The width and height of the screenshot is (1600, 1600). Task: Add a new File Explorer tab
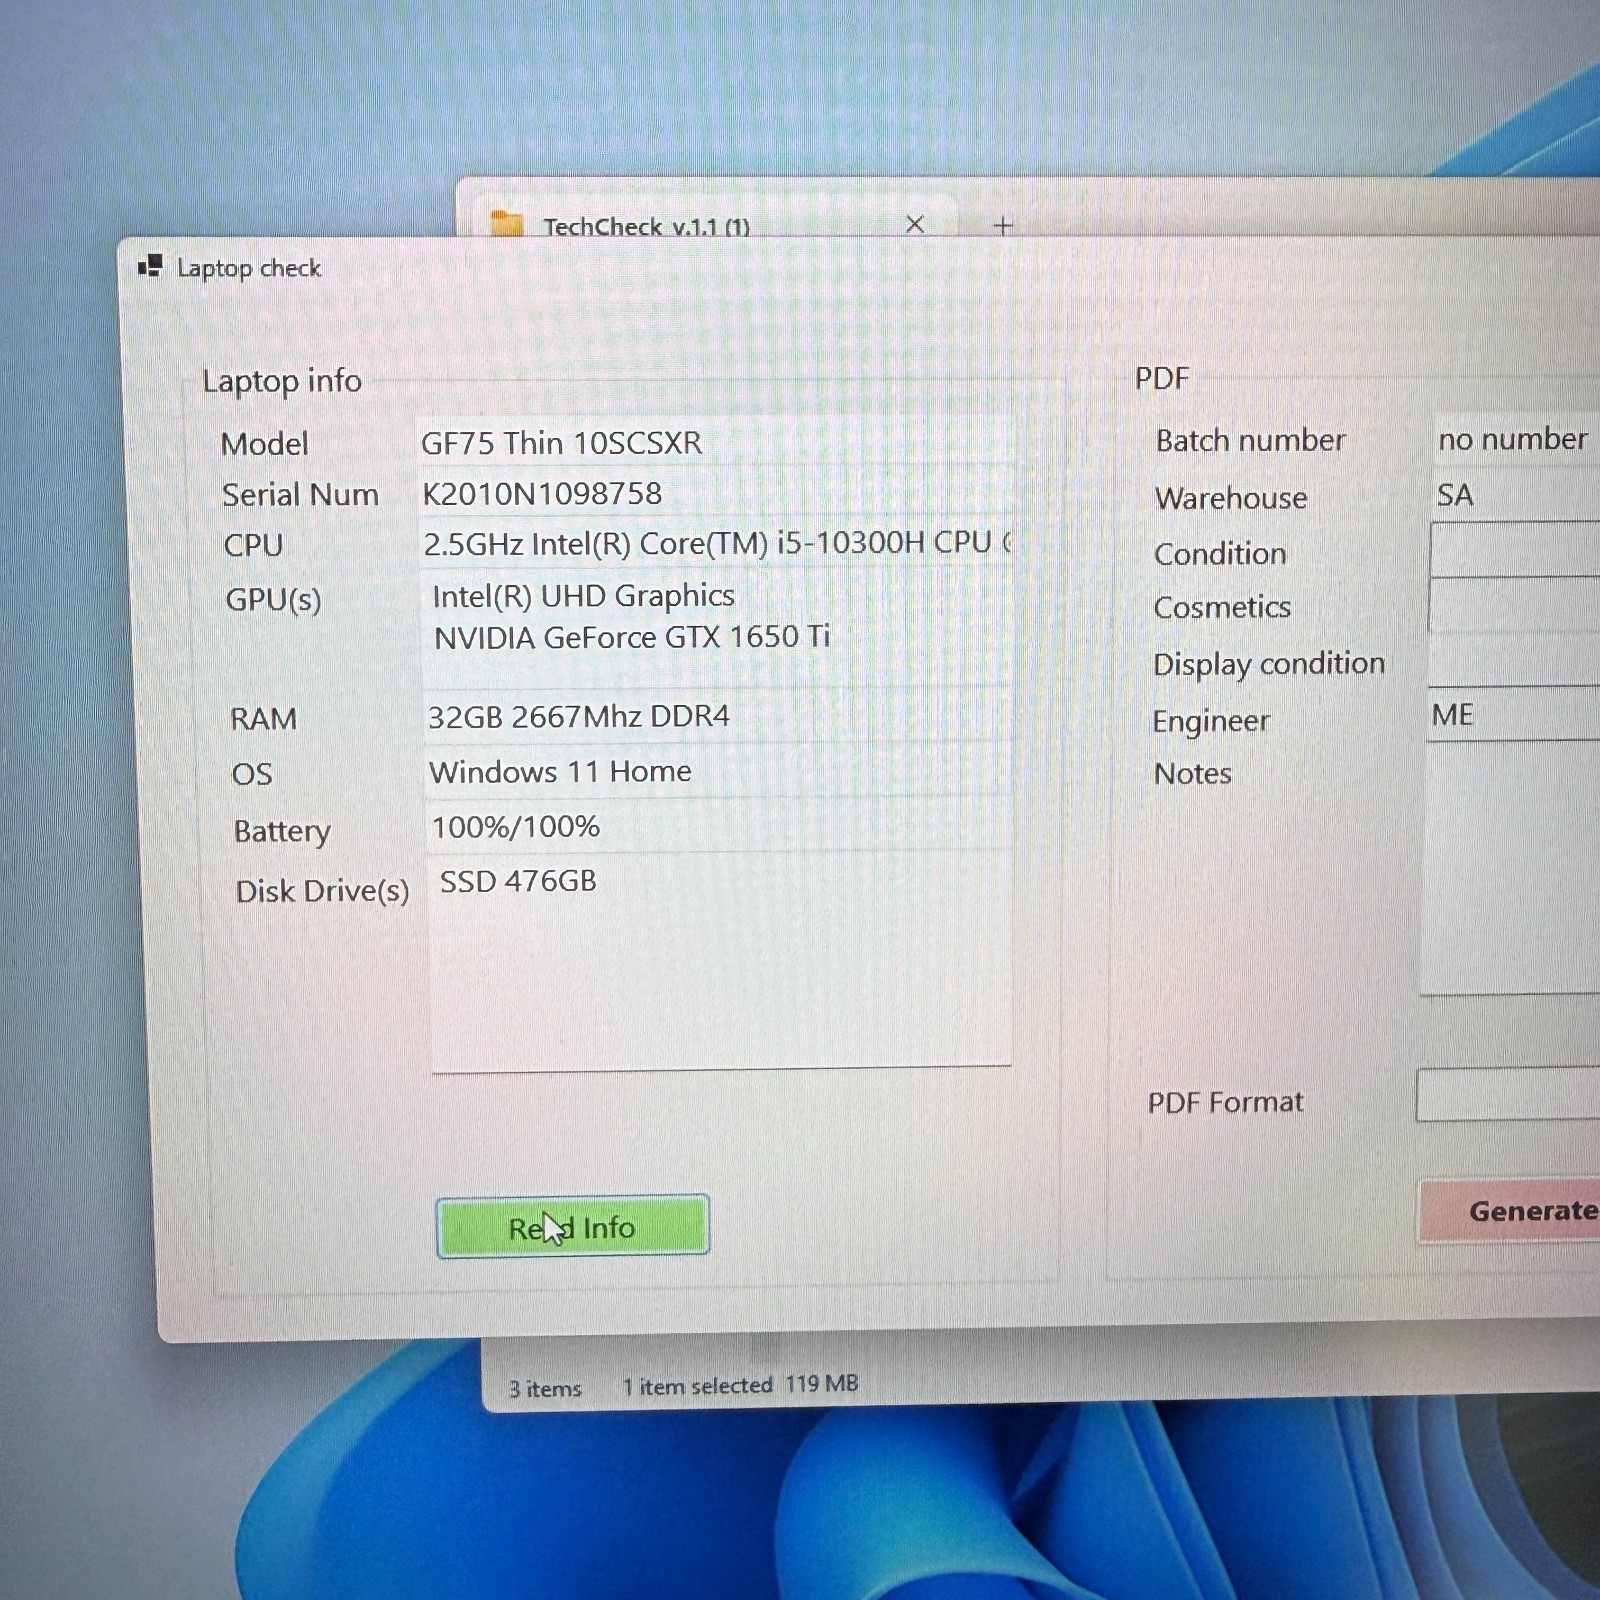1003,226
